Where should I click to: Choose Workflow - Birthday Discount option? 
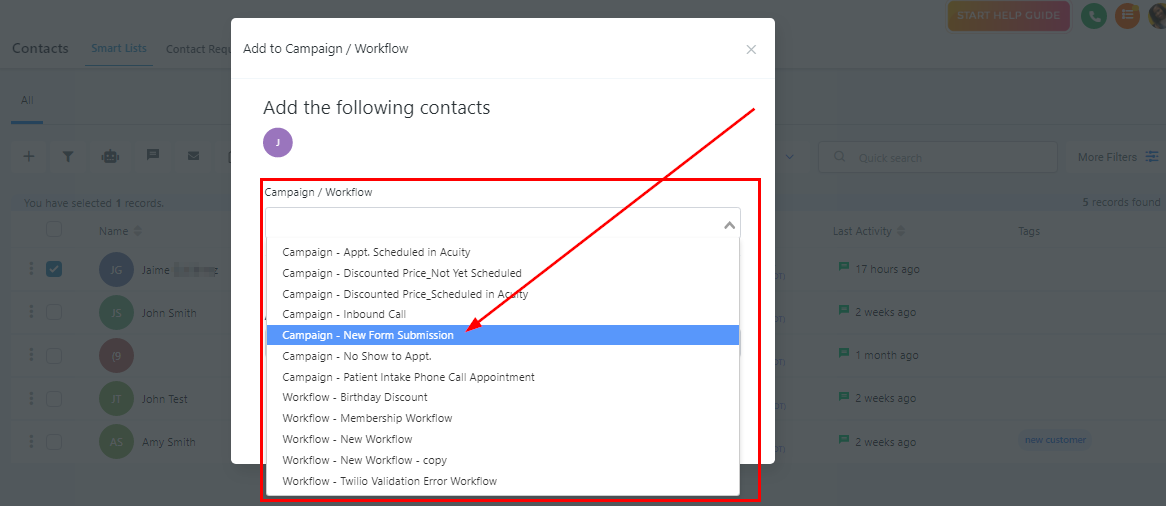pos(355,397)
